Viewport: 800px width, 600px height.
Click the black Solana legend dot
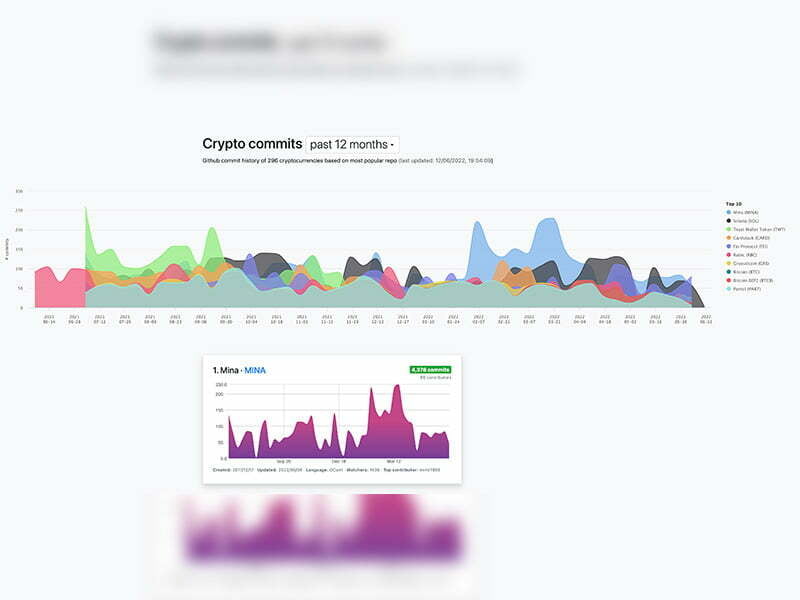pos(727,221)
